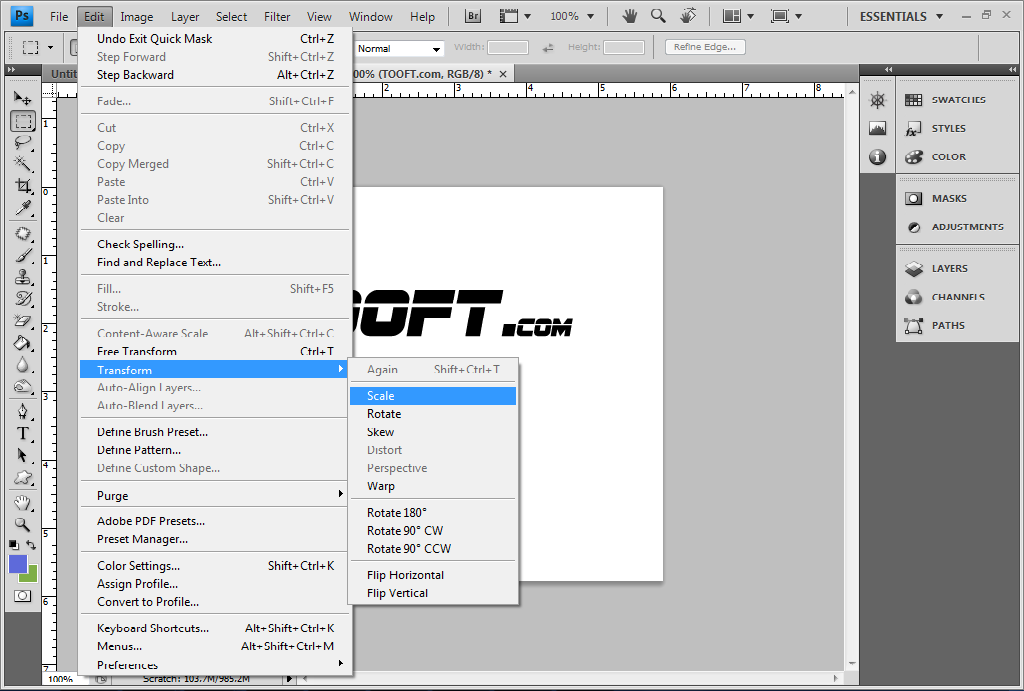The height and width of the screenshot is (691, 1024).
Task: Select the Zoom tool in toolbox
Action: click(x=23, y=524)
